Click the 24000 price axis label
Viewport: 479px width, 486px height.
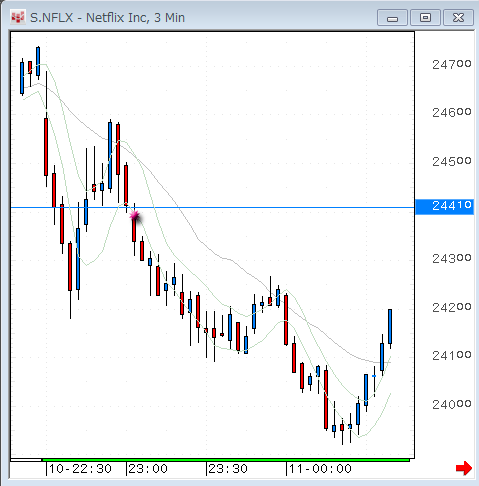coord(452,404)
